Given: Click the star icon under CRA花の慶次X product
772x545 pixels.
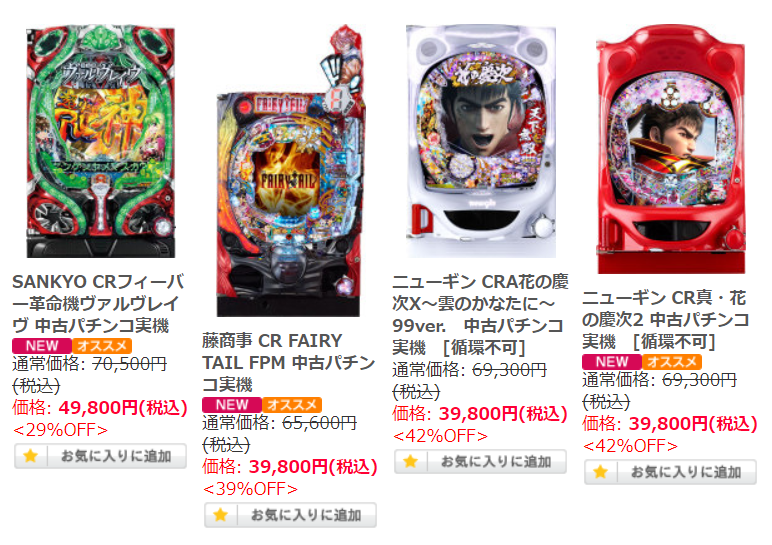Looking at the screenshot, I should 411,462.
